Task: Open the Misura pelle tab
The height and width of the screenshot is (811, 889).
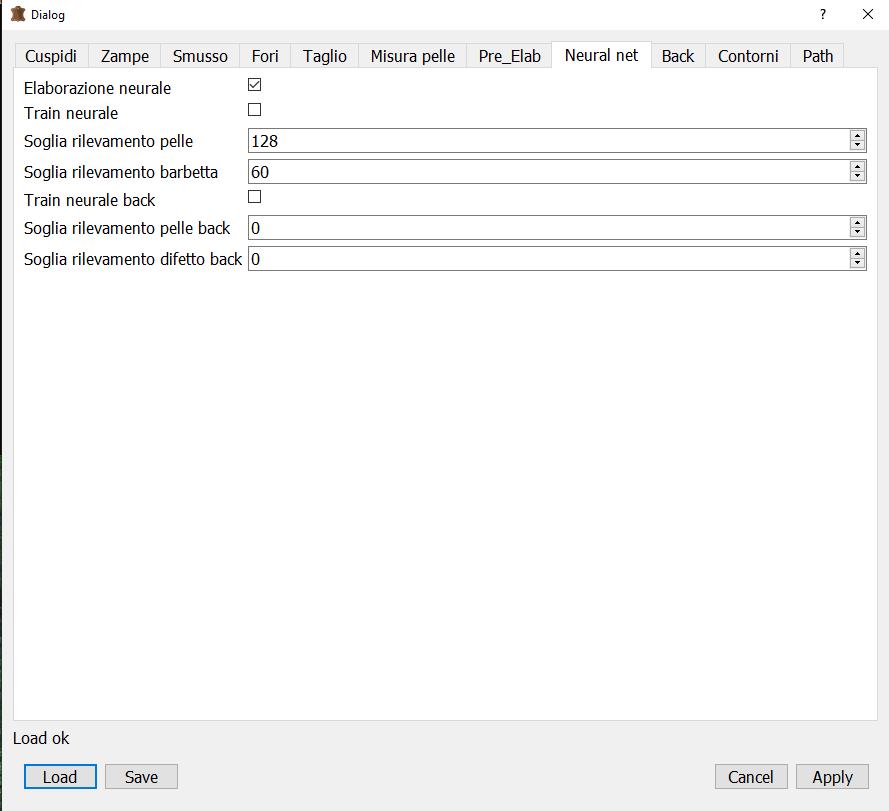Action: pos(412,56)
